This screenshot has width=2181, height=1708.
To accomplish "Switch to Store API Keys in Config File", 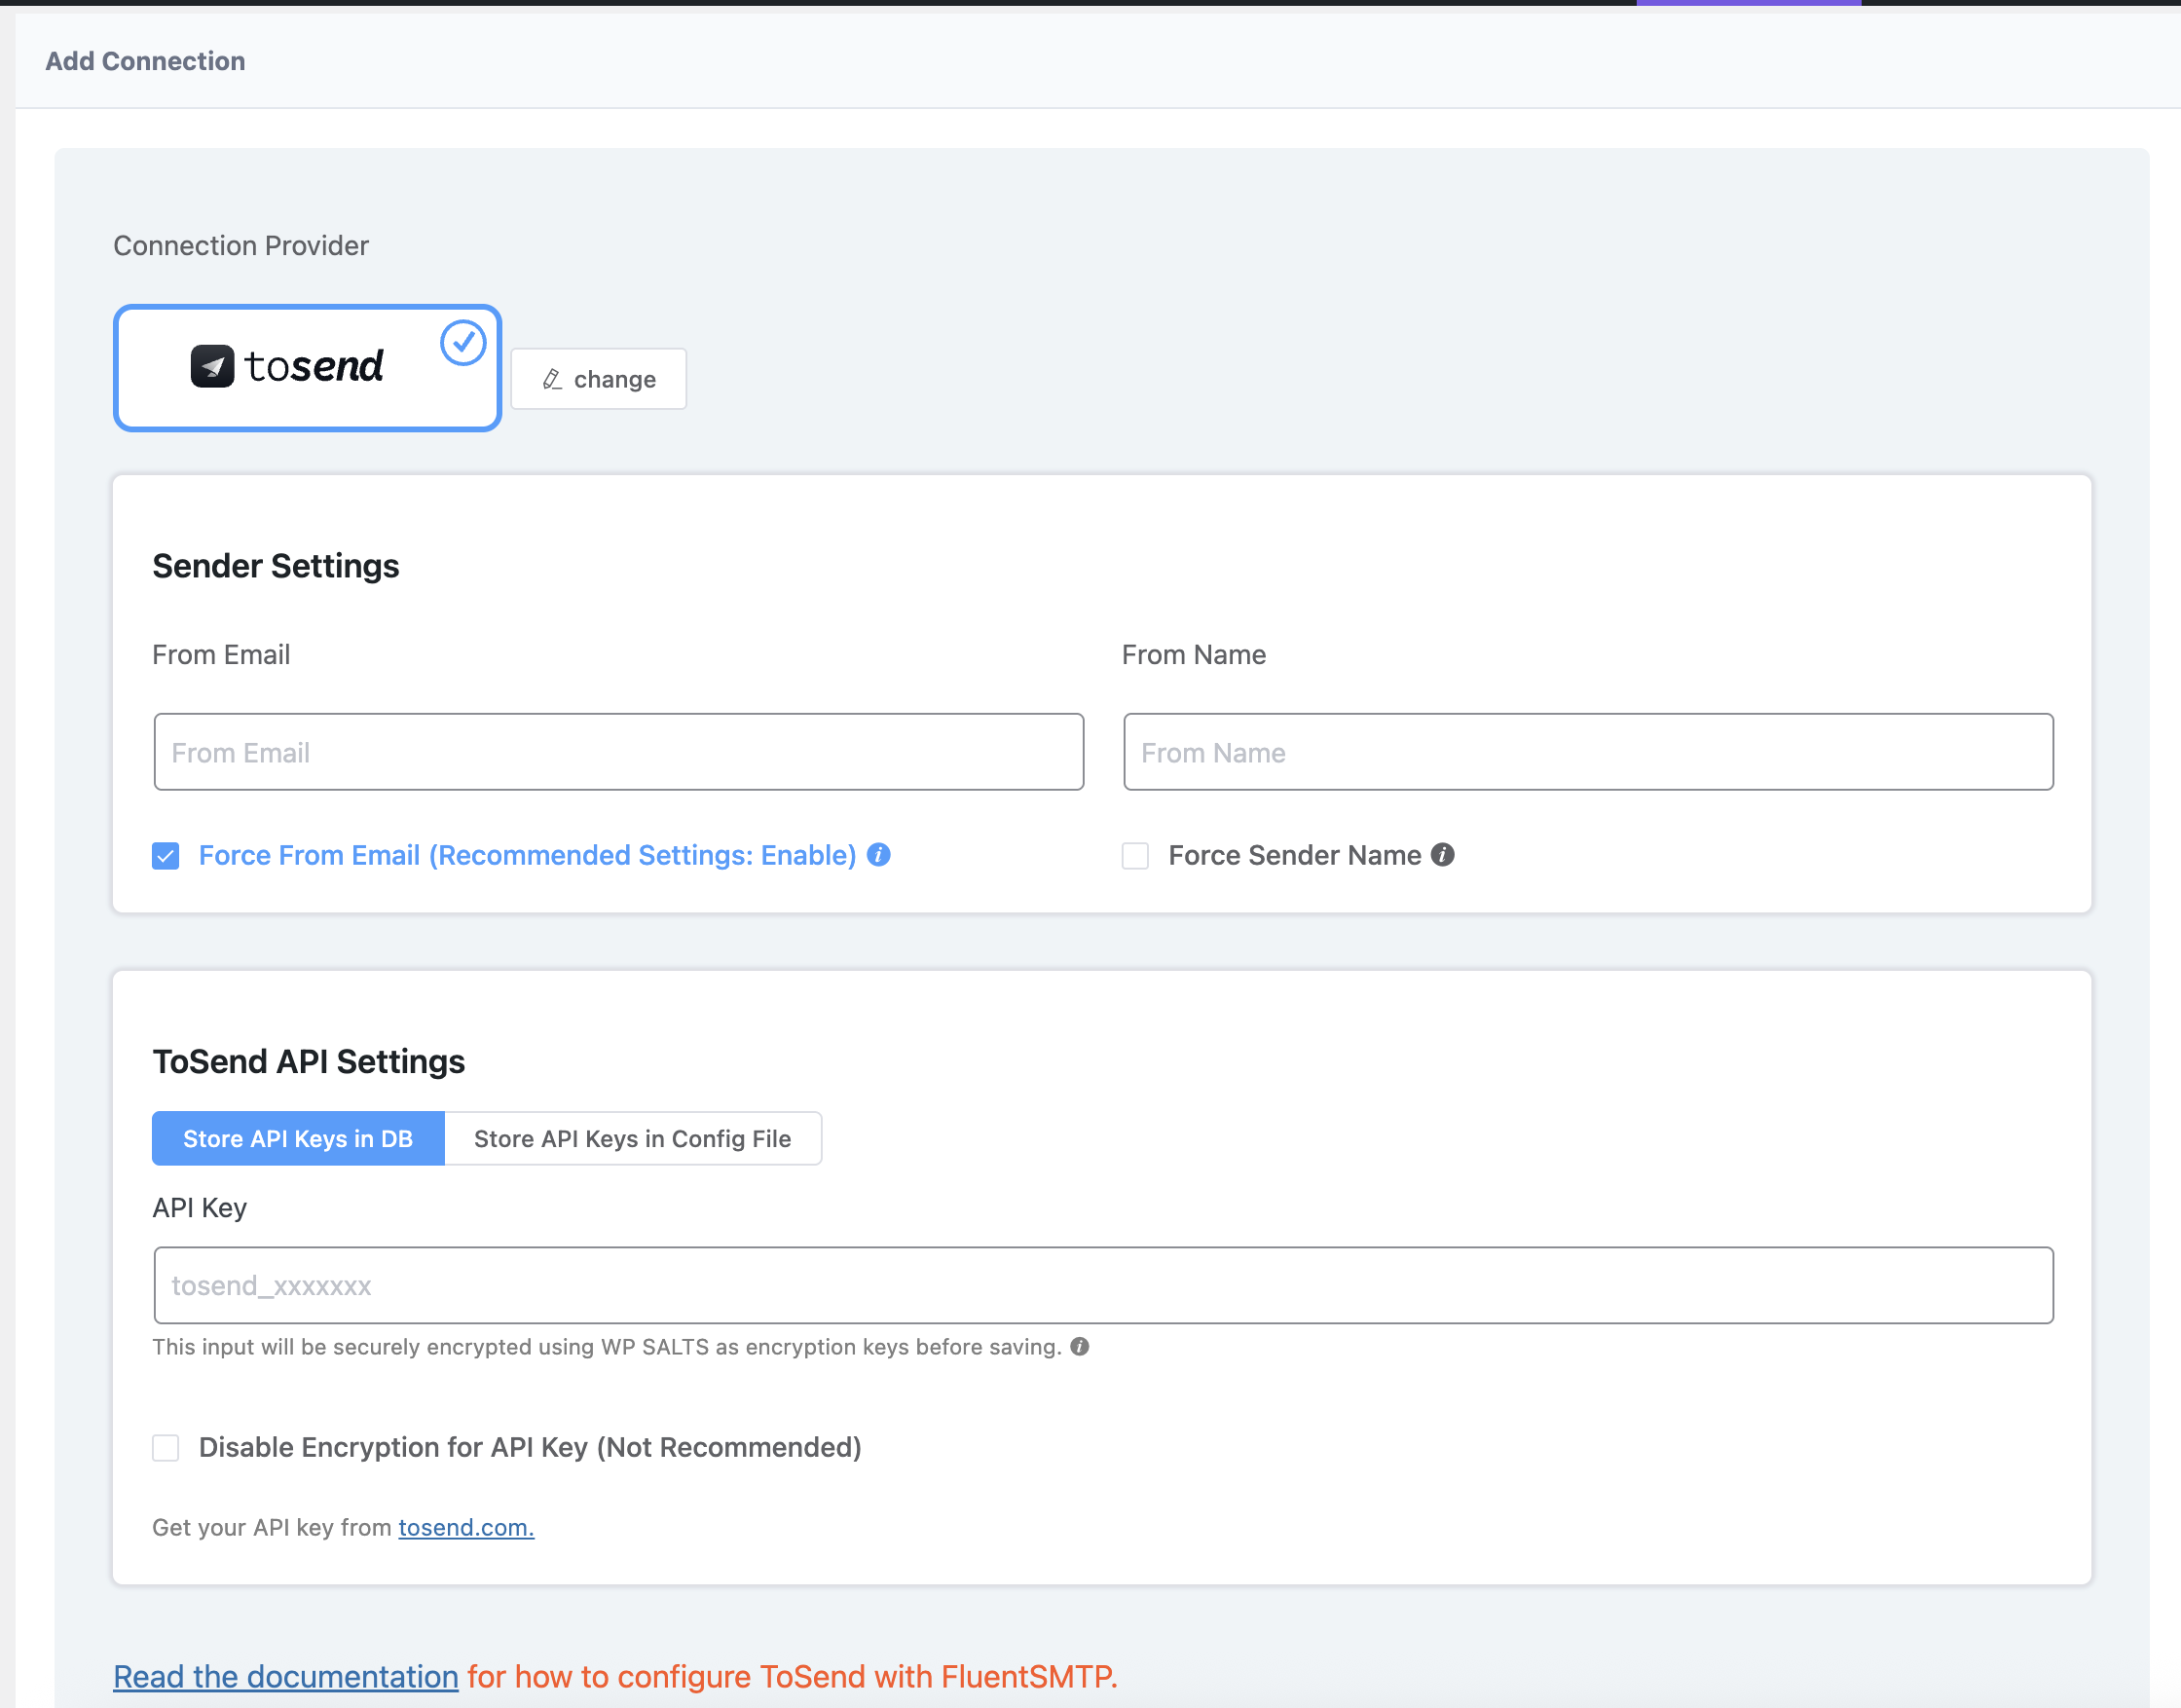I will coord(632,1138).
